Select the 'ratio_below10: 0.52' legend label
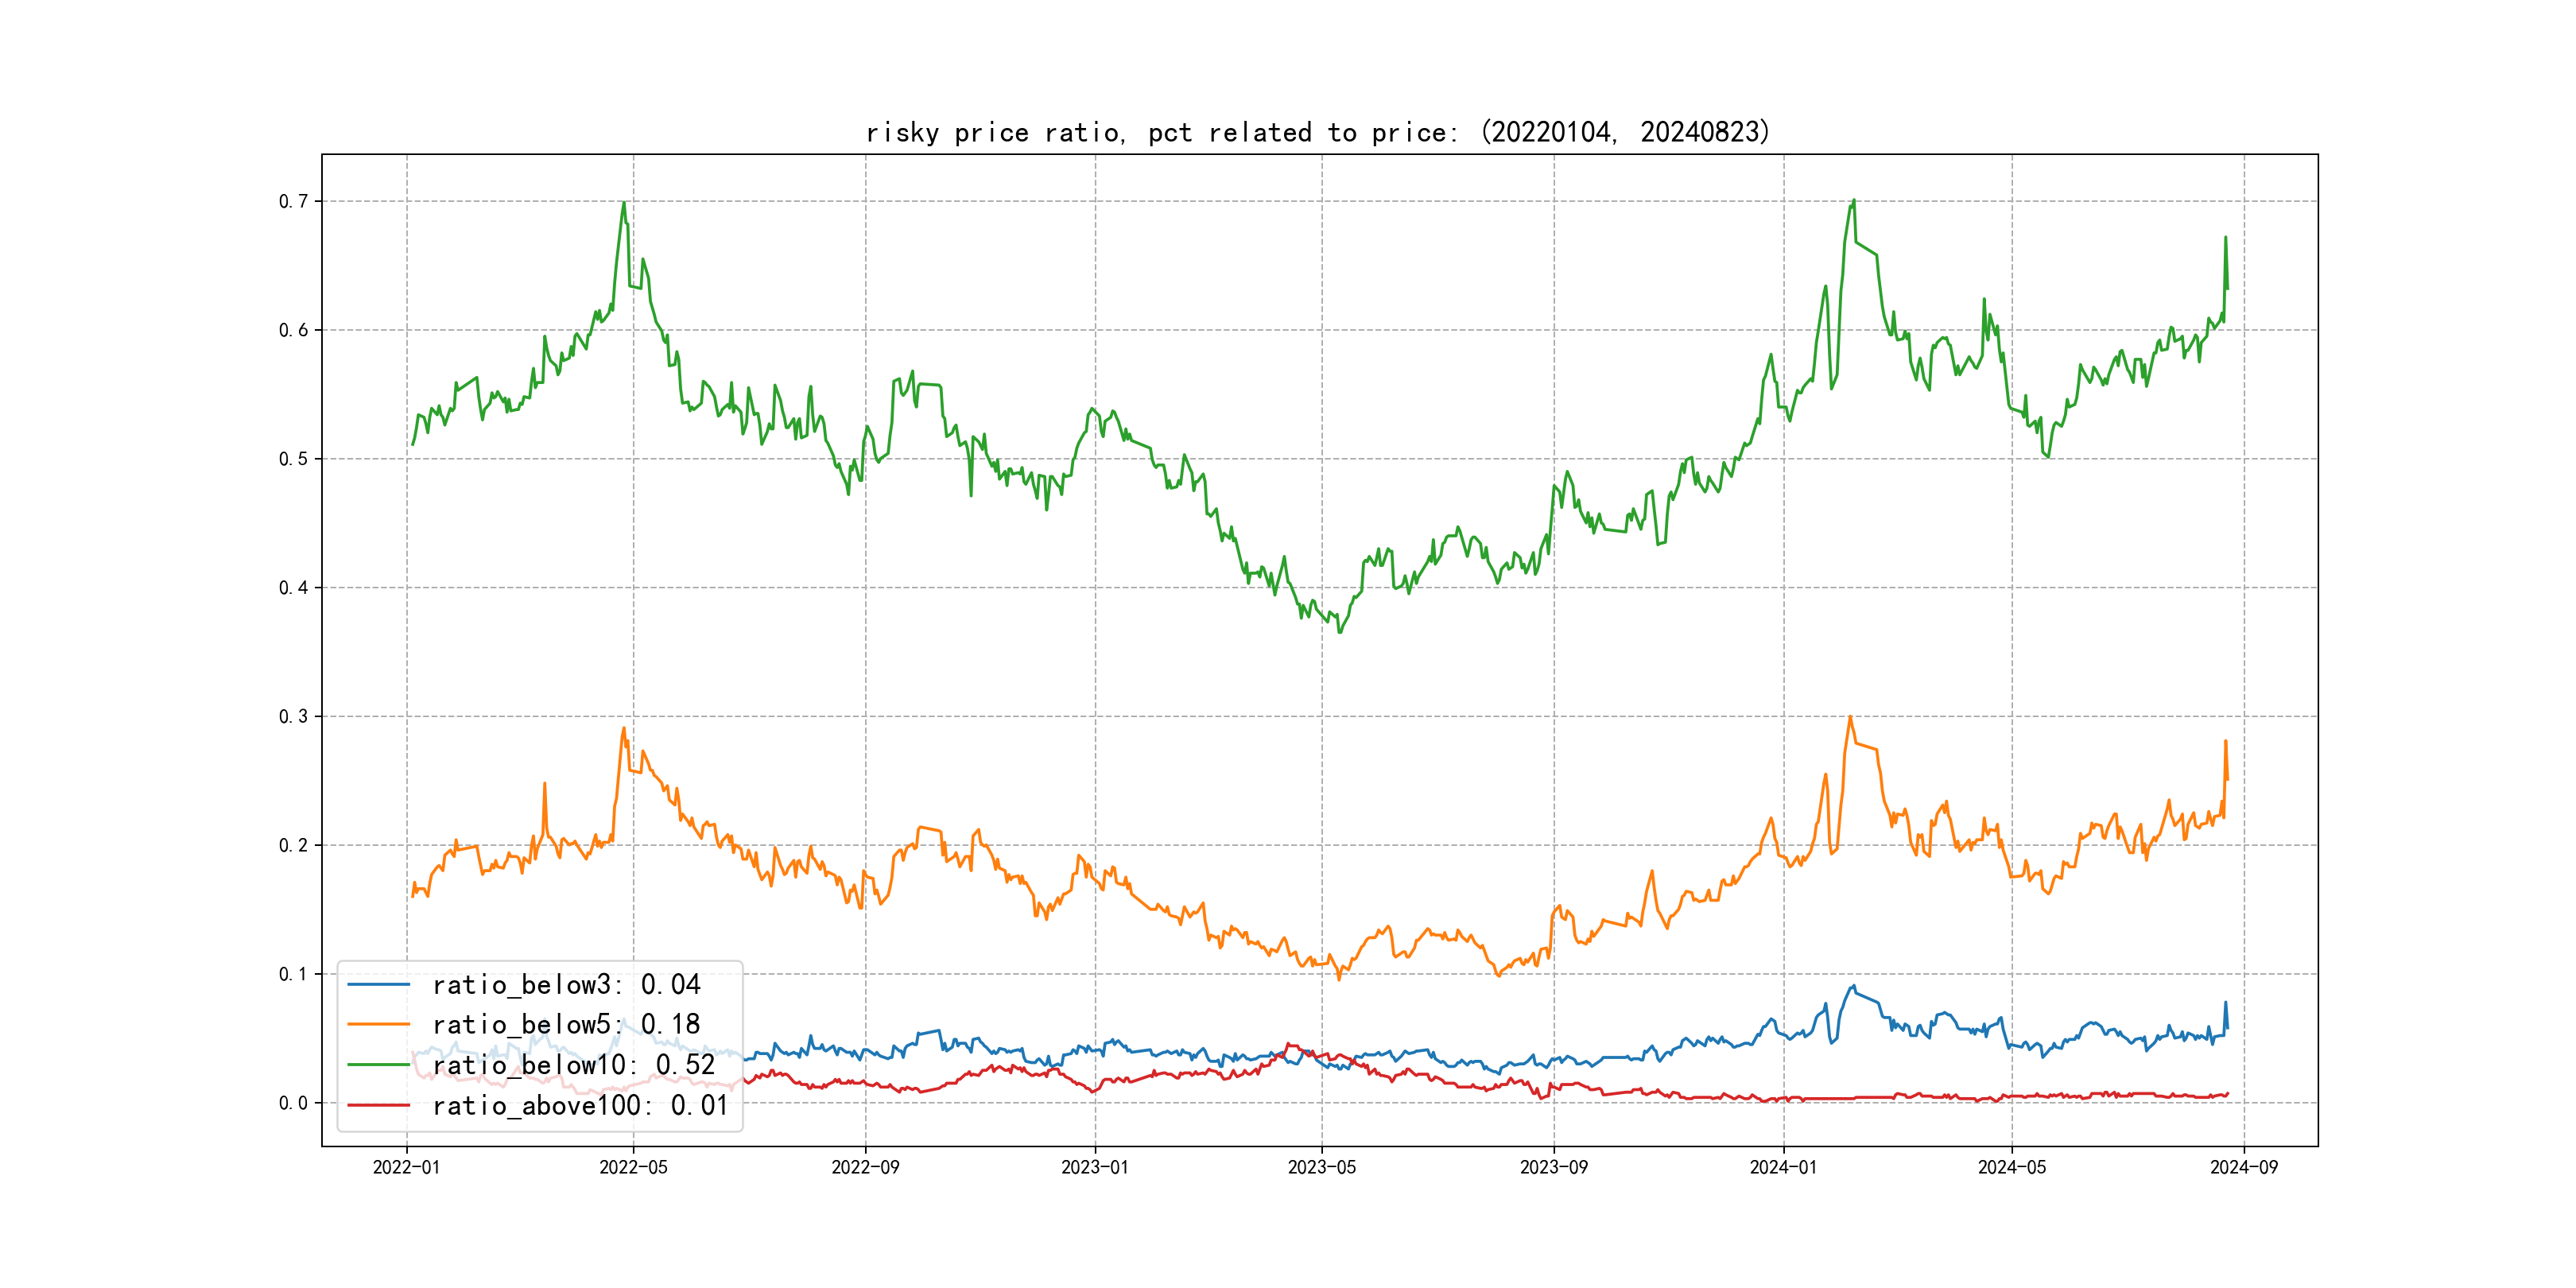This screenshot has height=1288, width=2576. (x=573, y=1065)
